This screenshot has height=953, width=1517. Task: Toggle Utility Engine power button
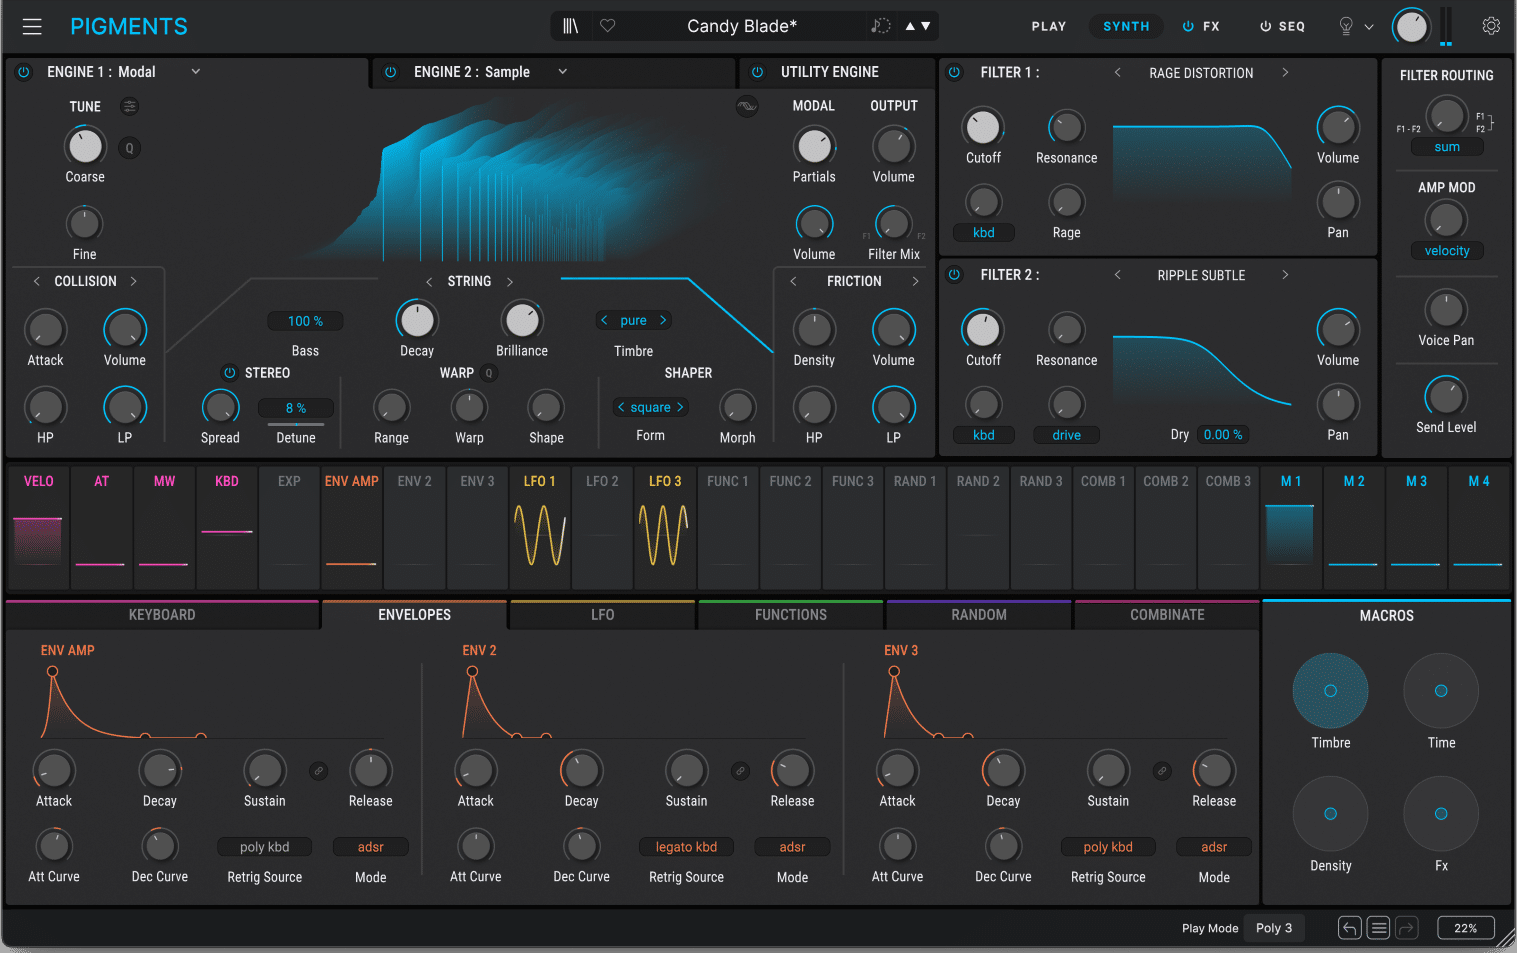click(x=757, y=72)
